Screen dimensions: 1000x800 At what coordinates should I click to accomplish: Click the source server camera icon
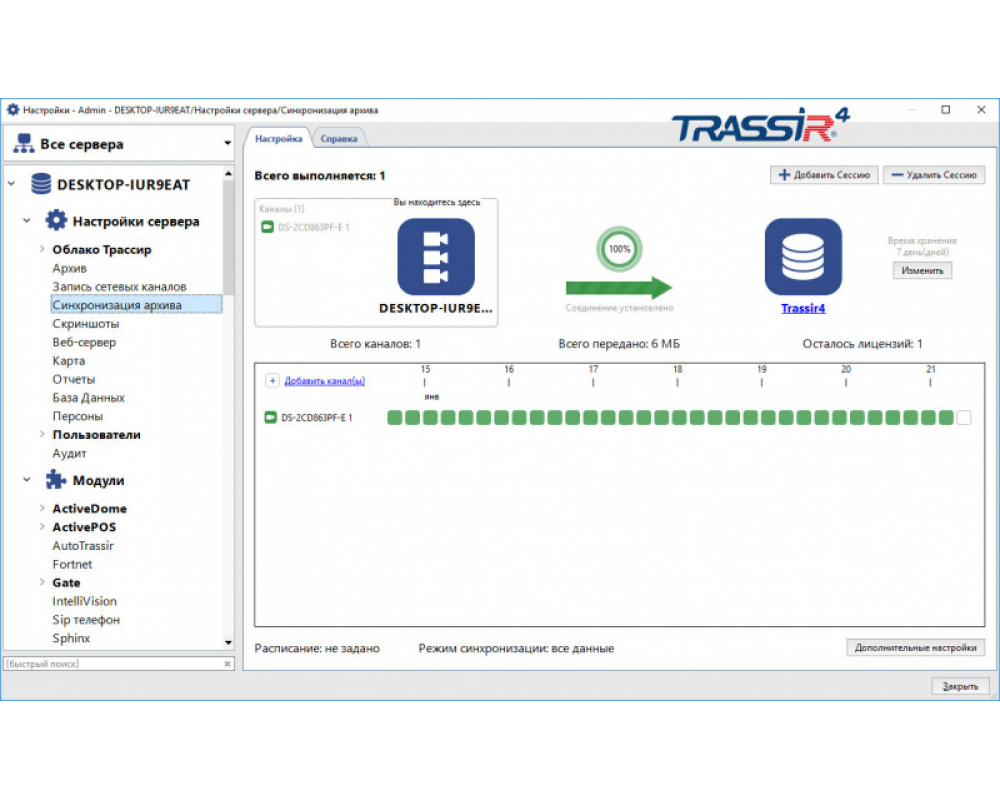(x=436, y=257)
